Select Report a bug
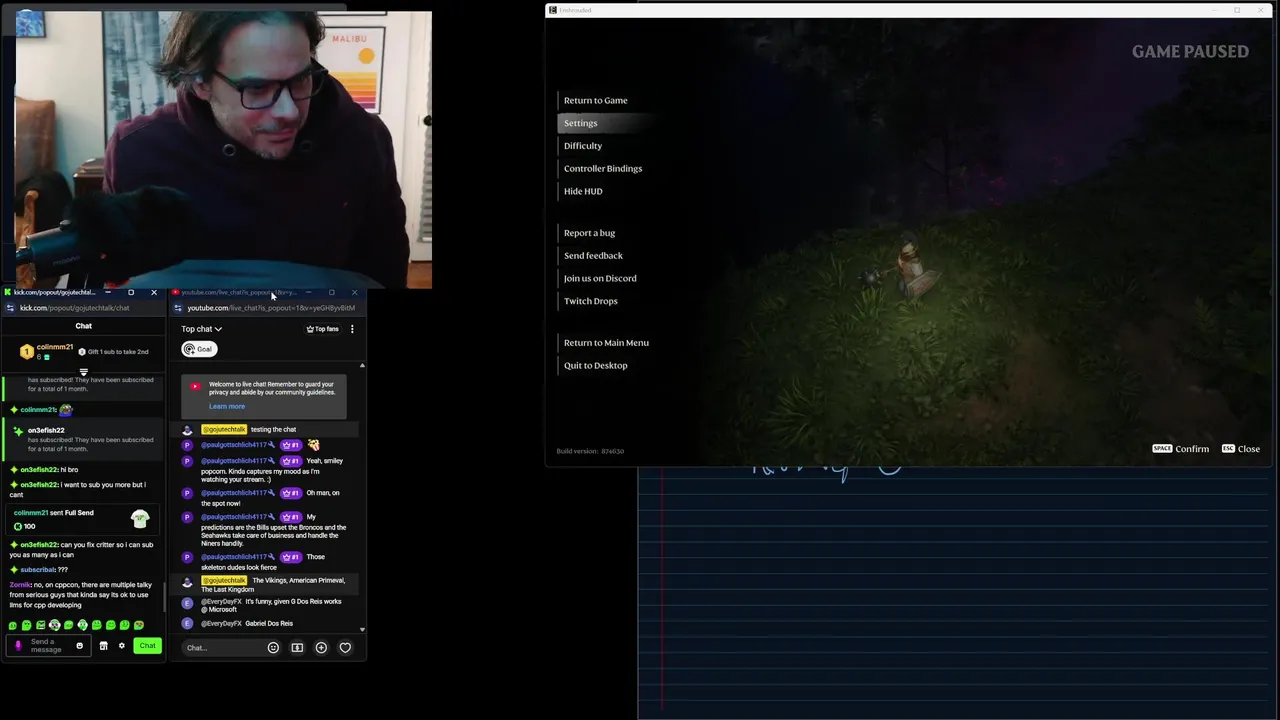 click(590, 233)
